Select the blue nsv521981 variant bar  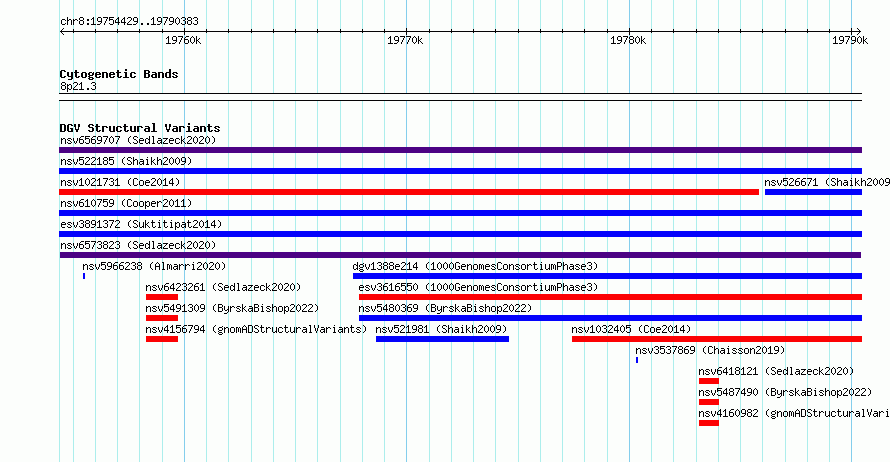point(442,339)
